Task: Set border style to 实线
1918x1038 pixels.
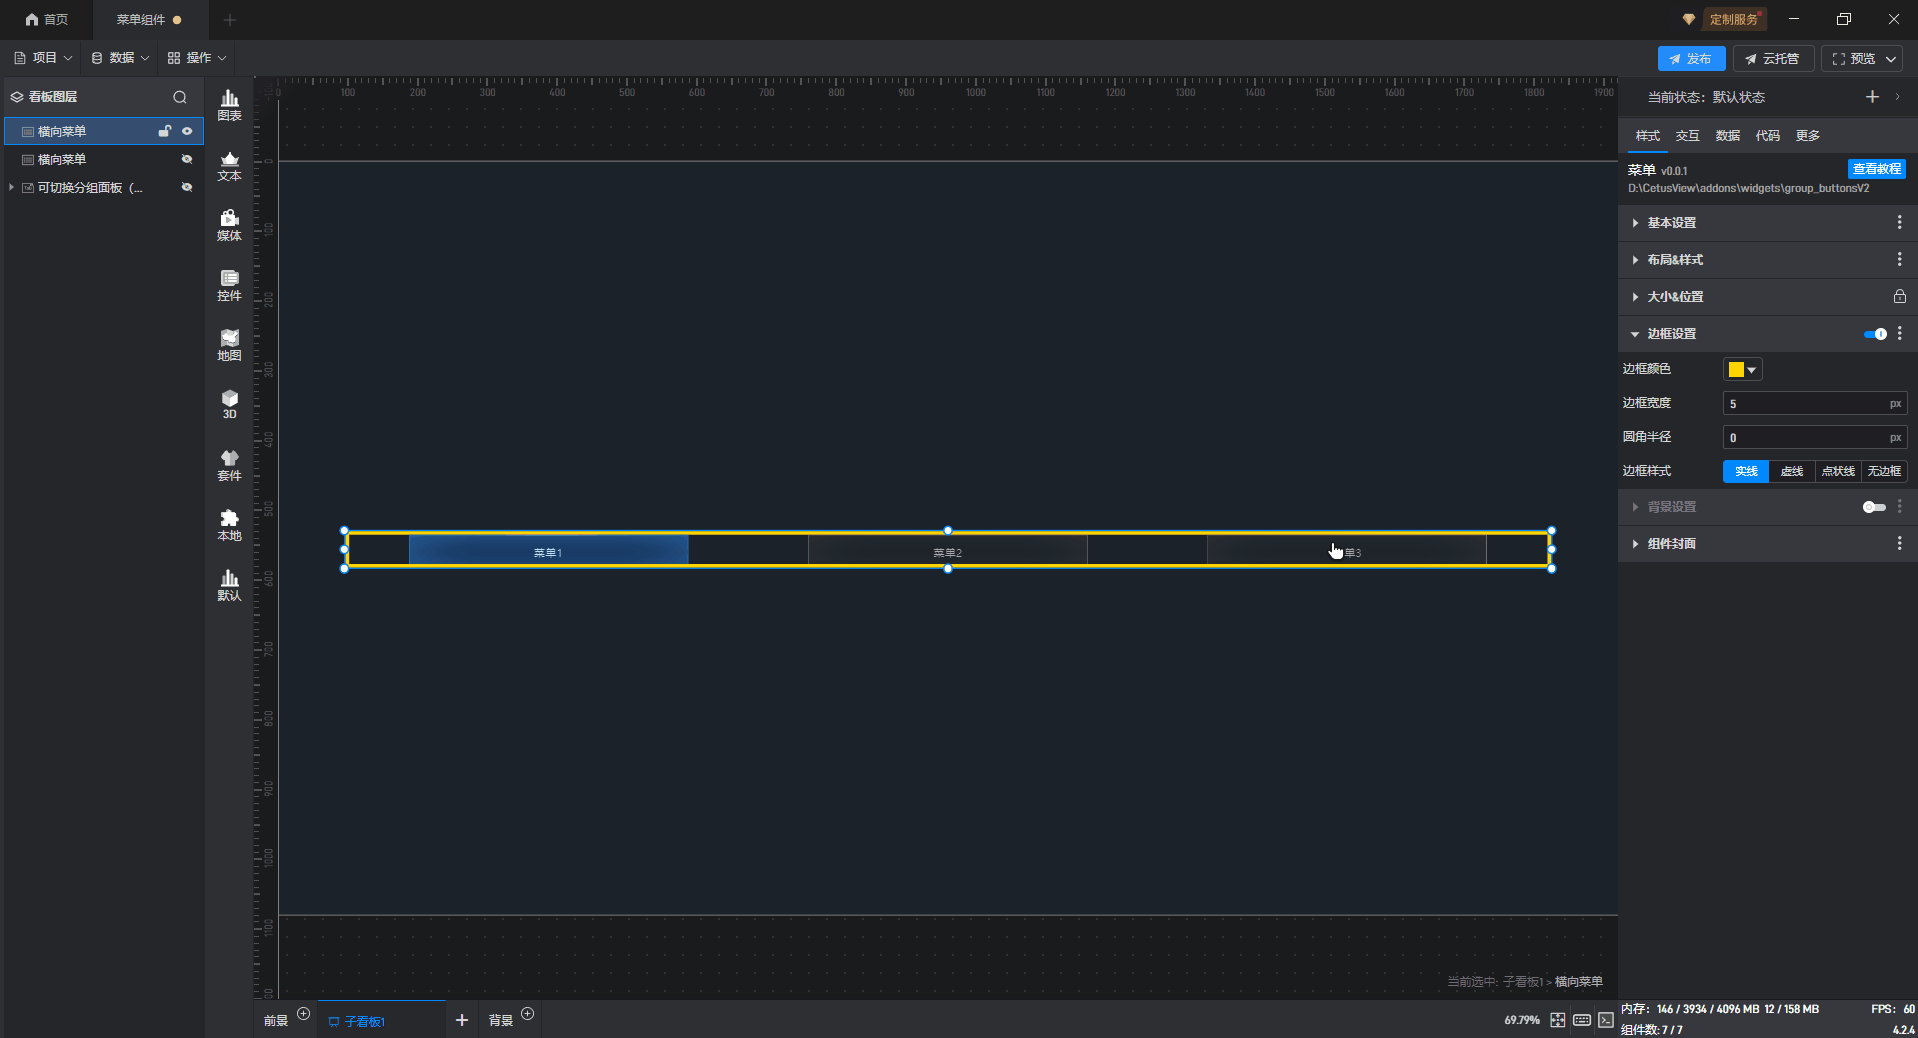Action: 1746,471
